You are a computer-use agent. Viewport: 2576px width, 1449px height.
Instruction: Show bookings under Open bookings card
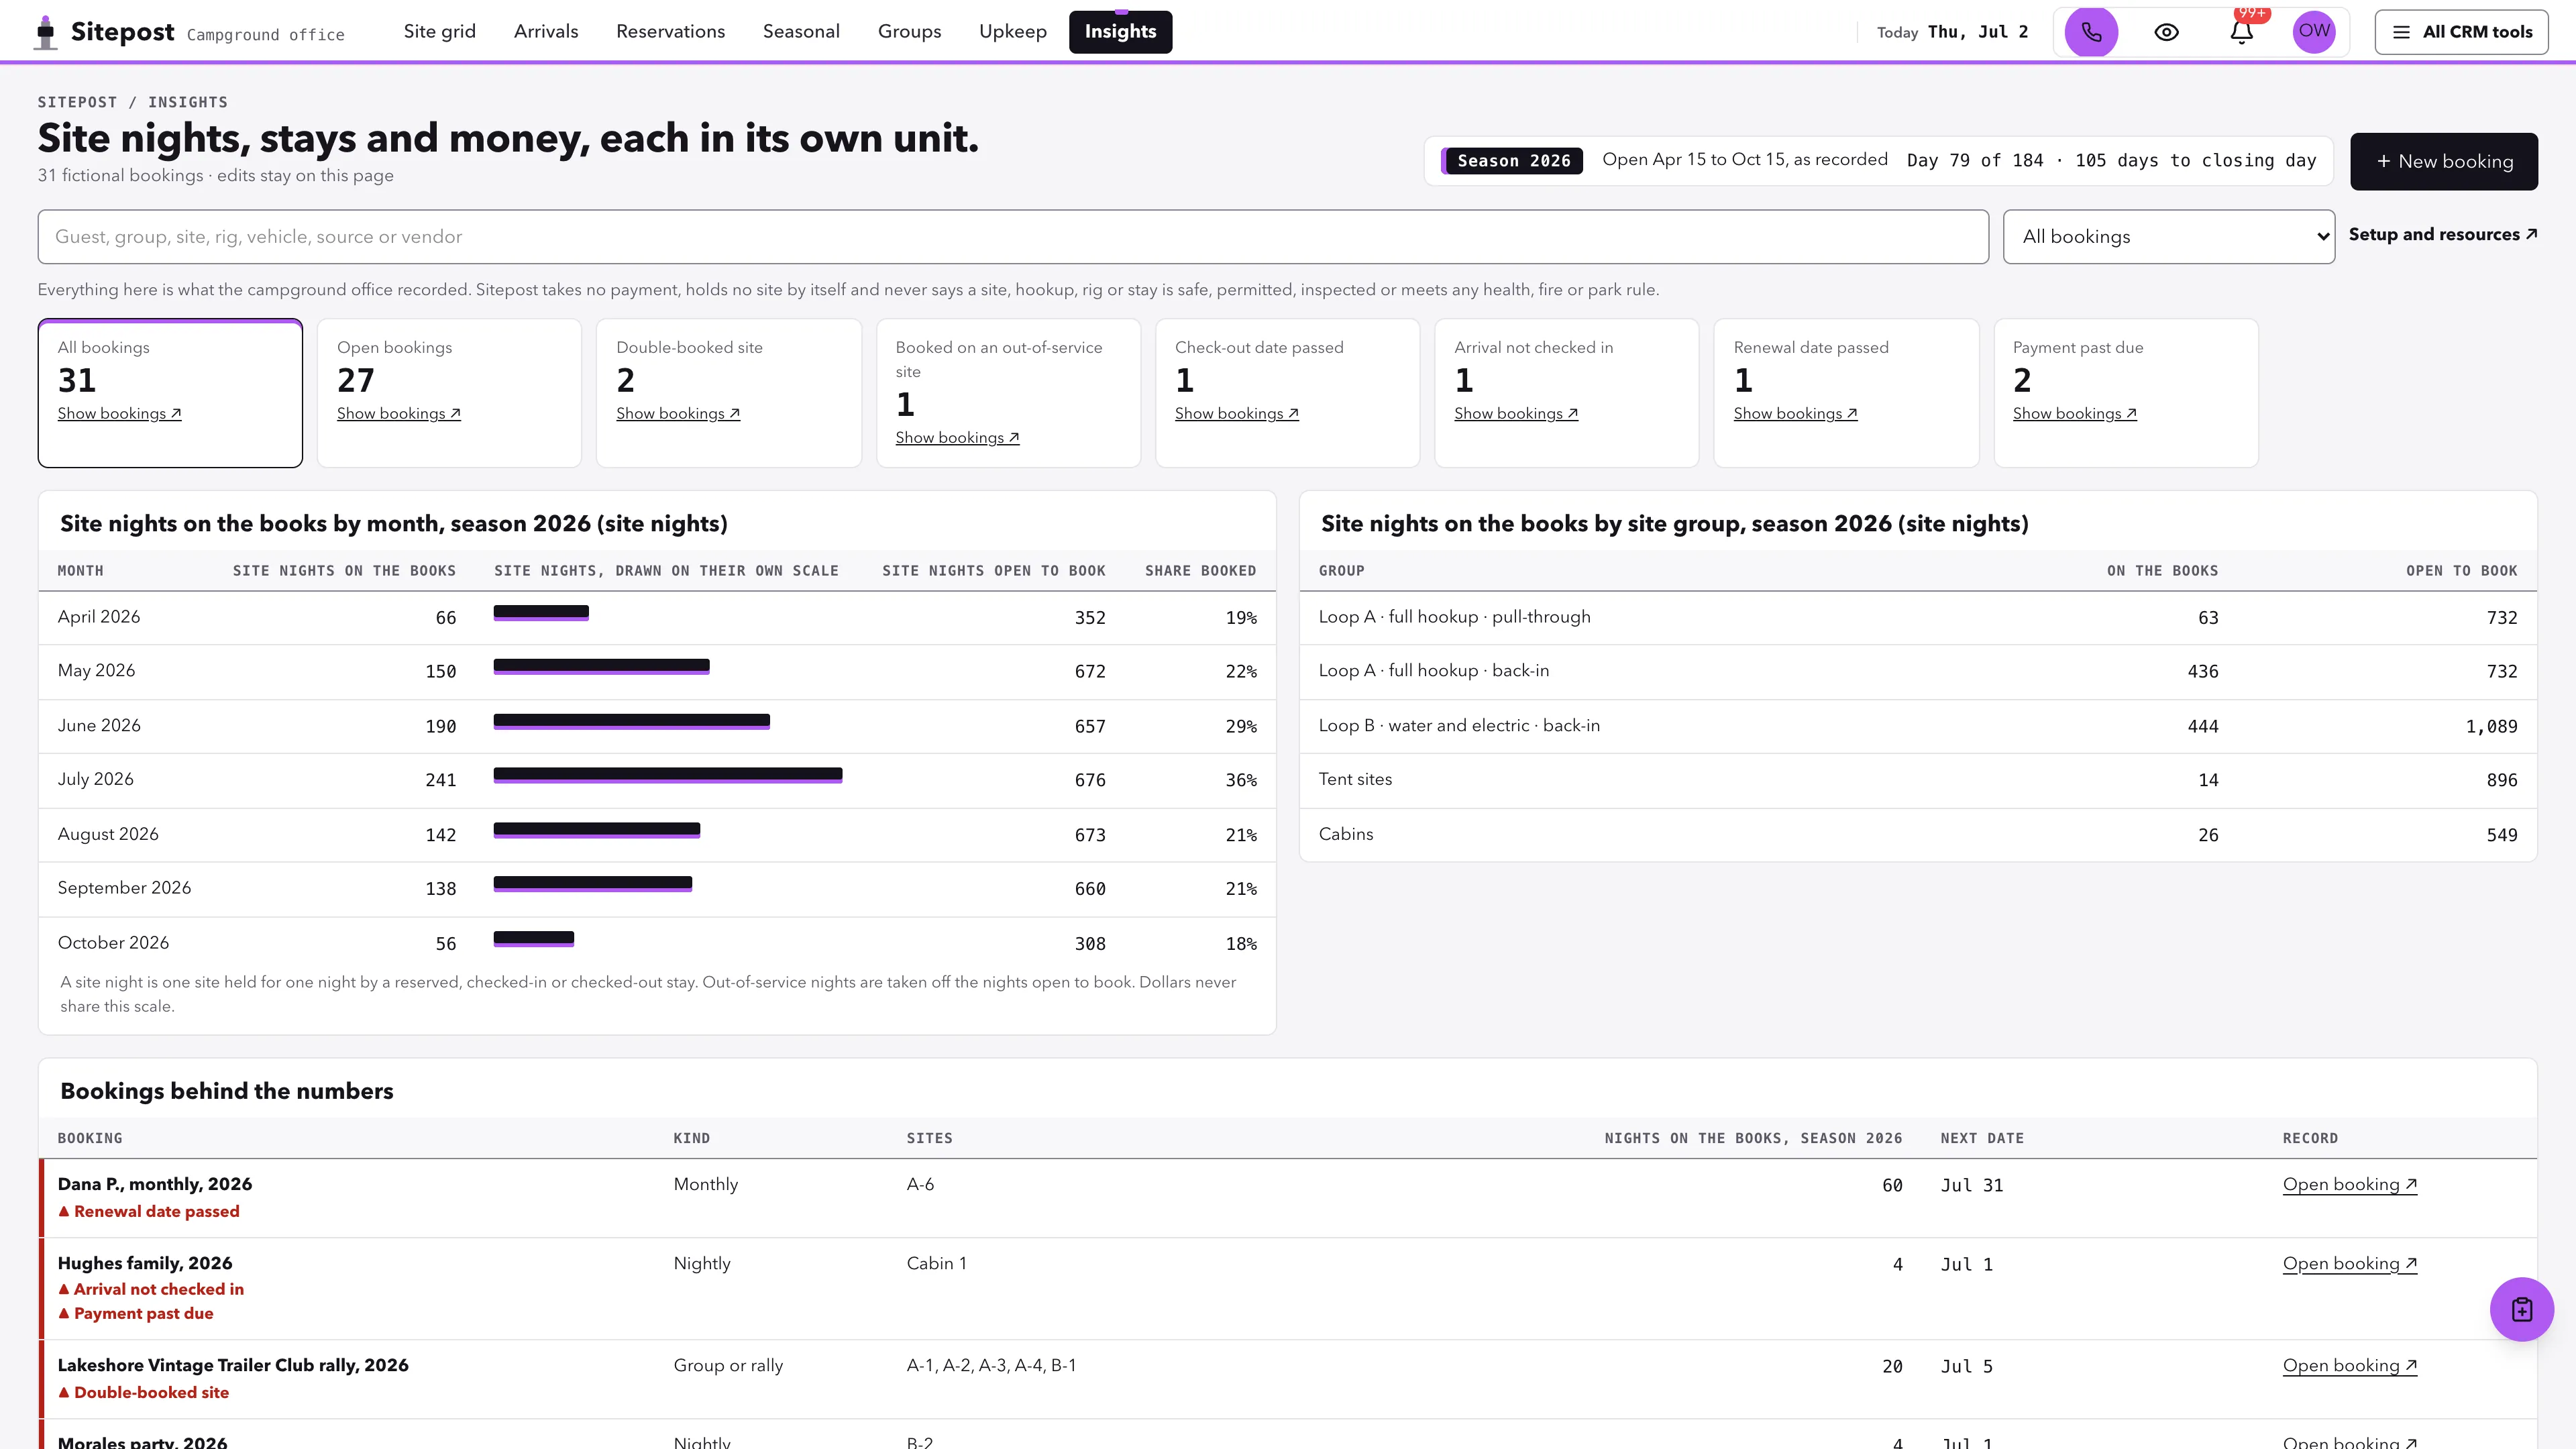398,414
